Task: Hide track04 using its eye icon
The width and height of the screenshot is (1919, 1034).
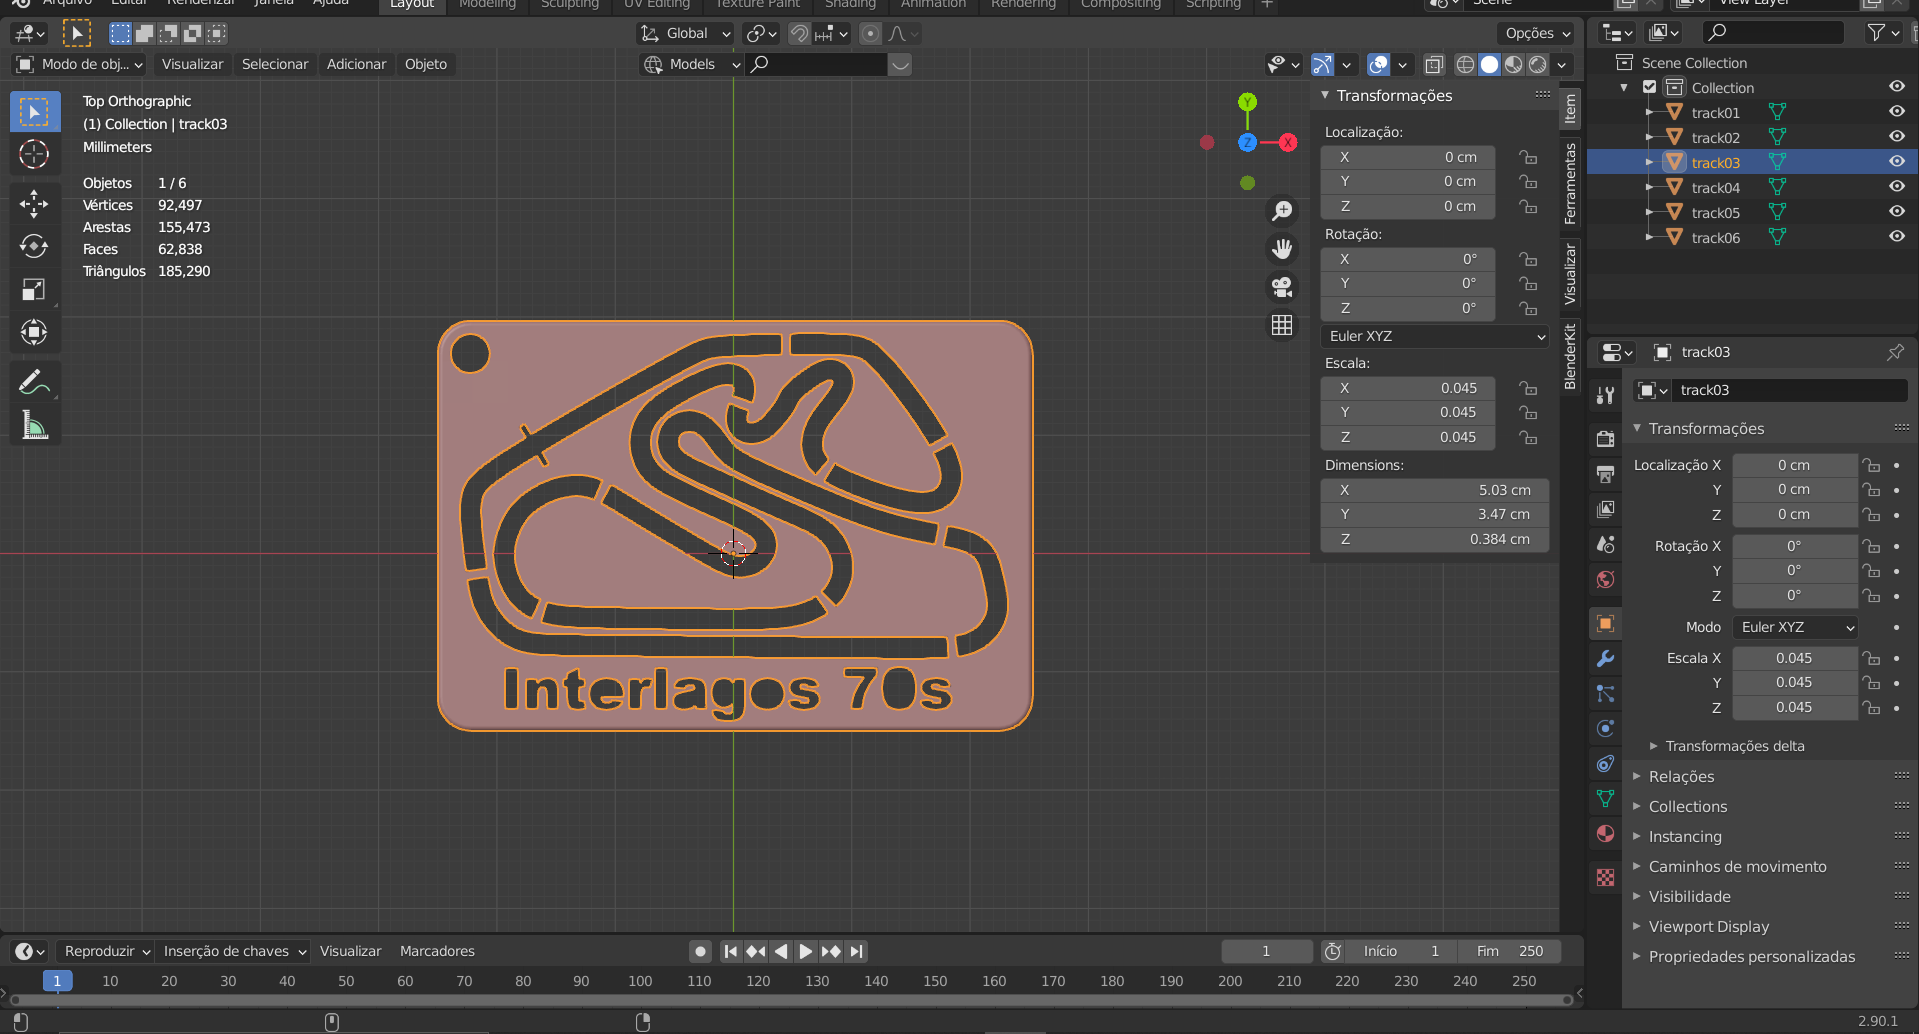Action: 1896,187
